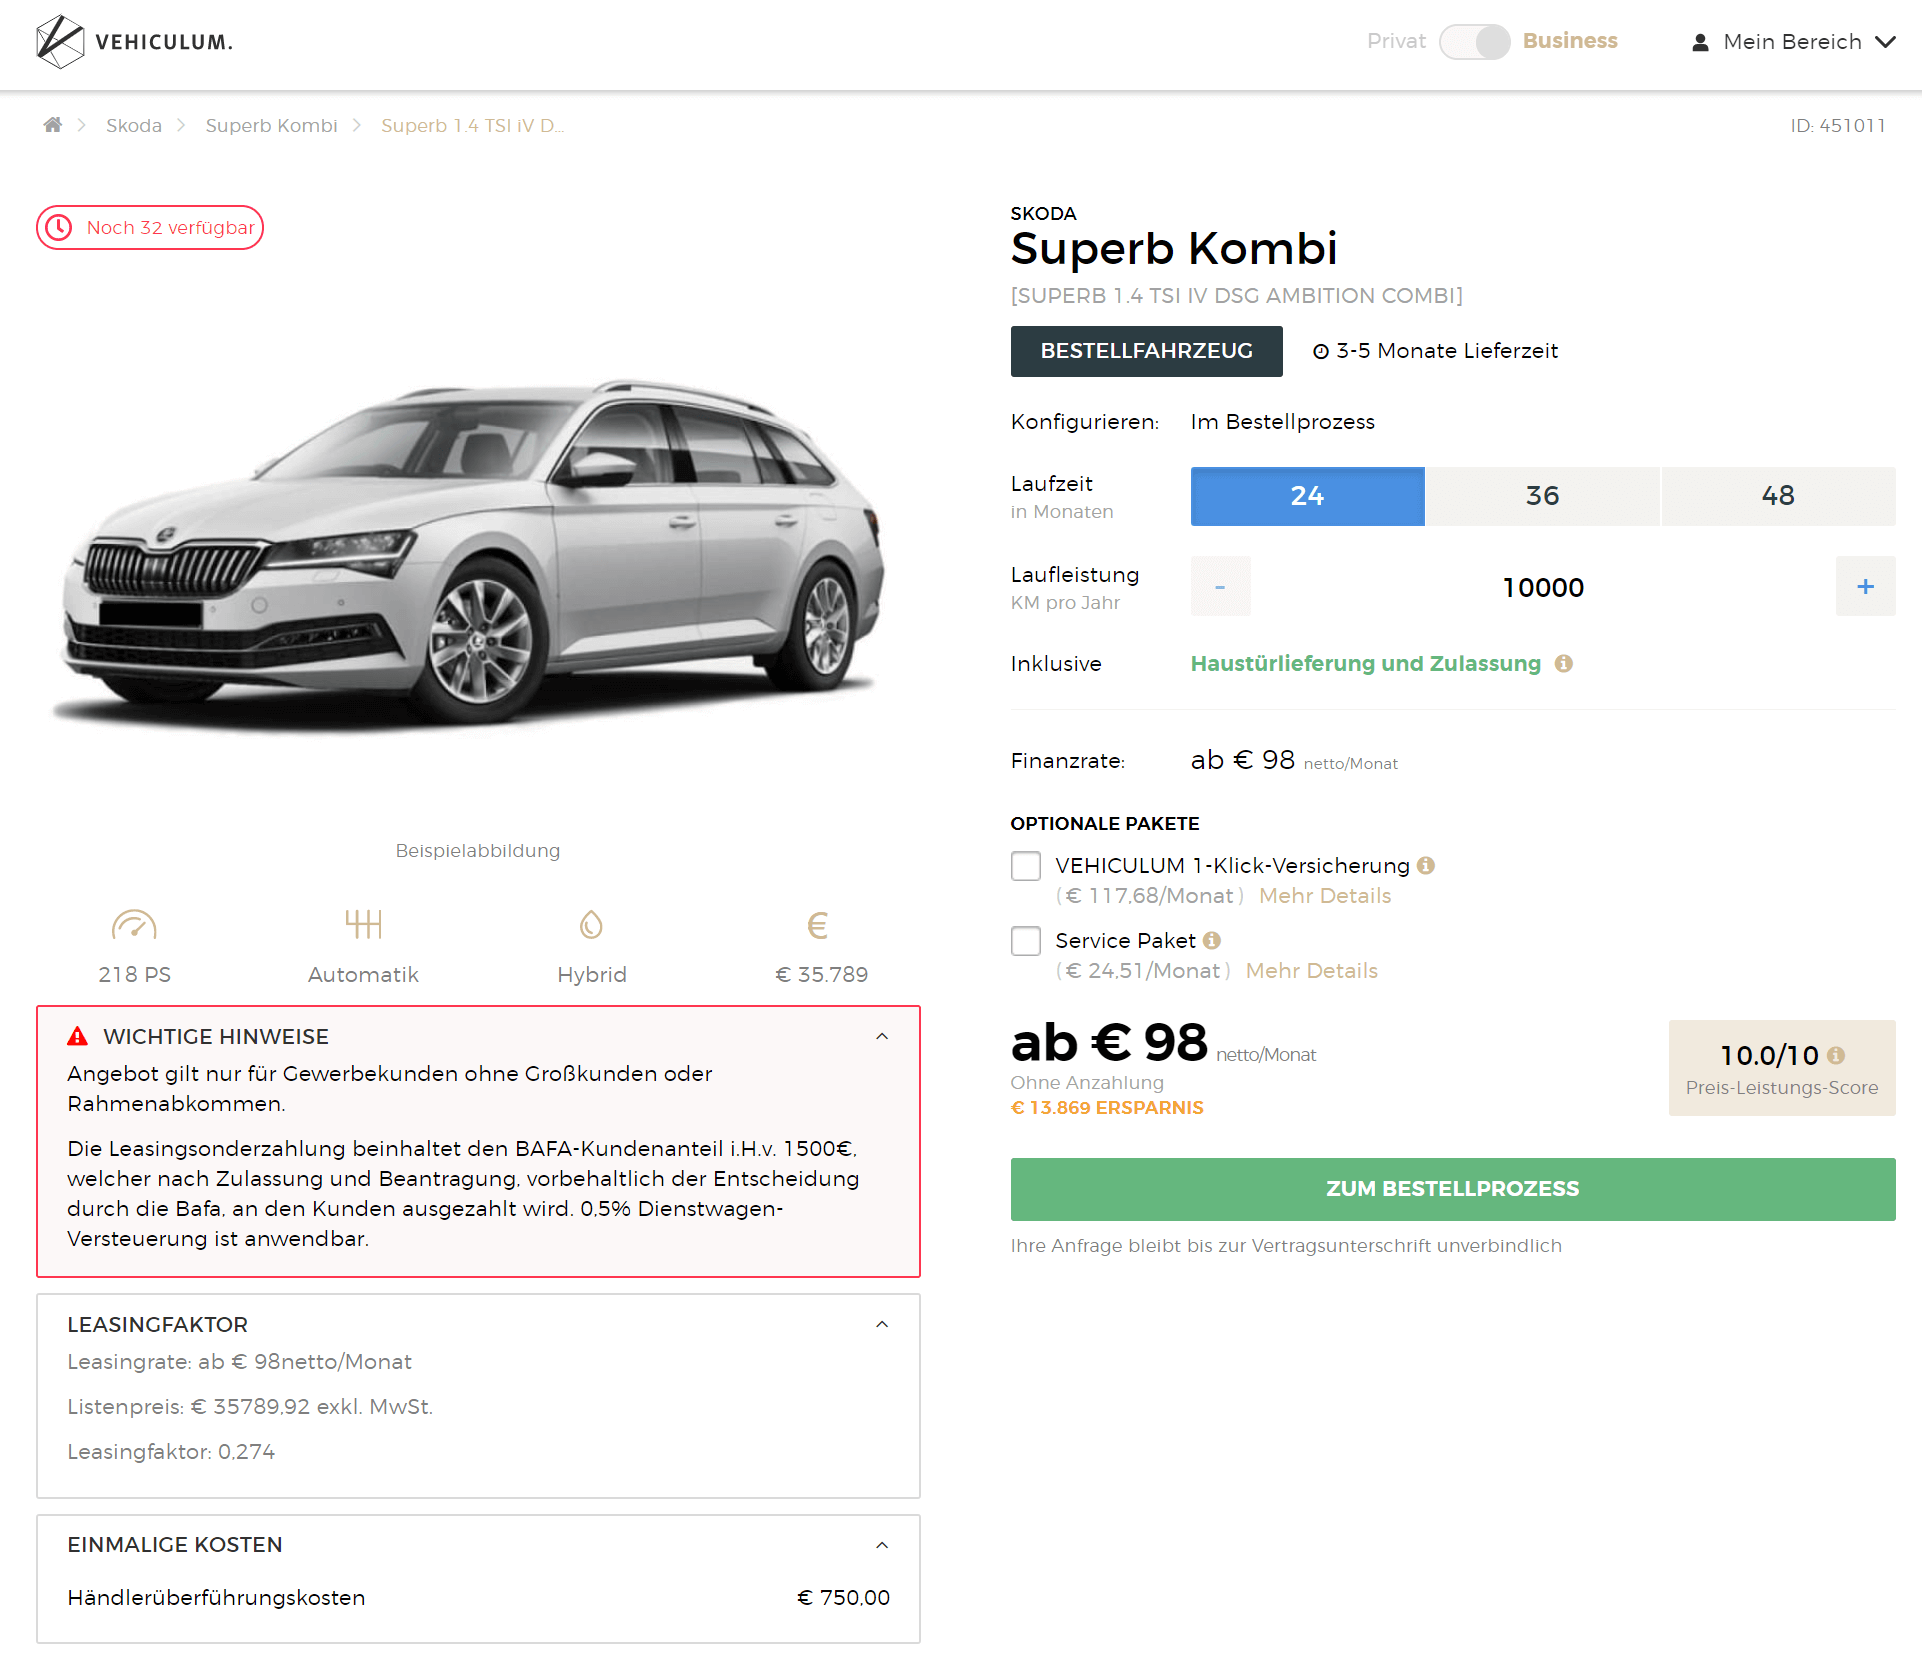Click the speedometer icon above 218 PS
1922x1666 pixels.
point(134,925)
